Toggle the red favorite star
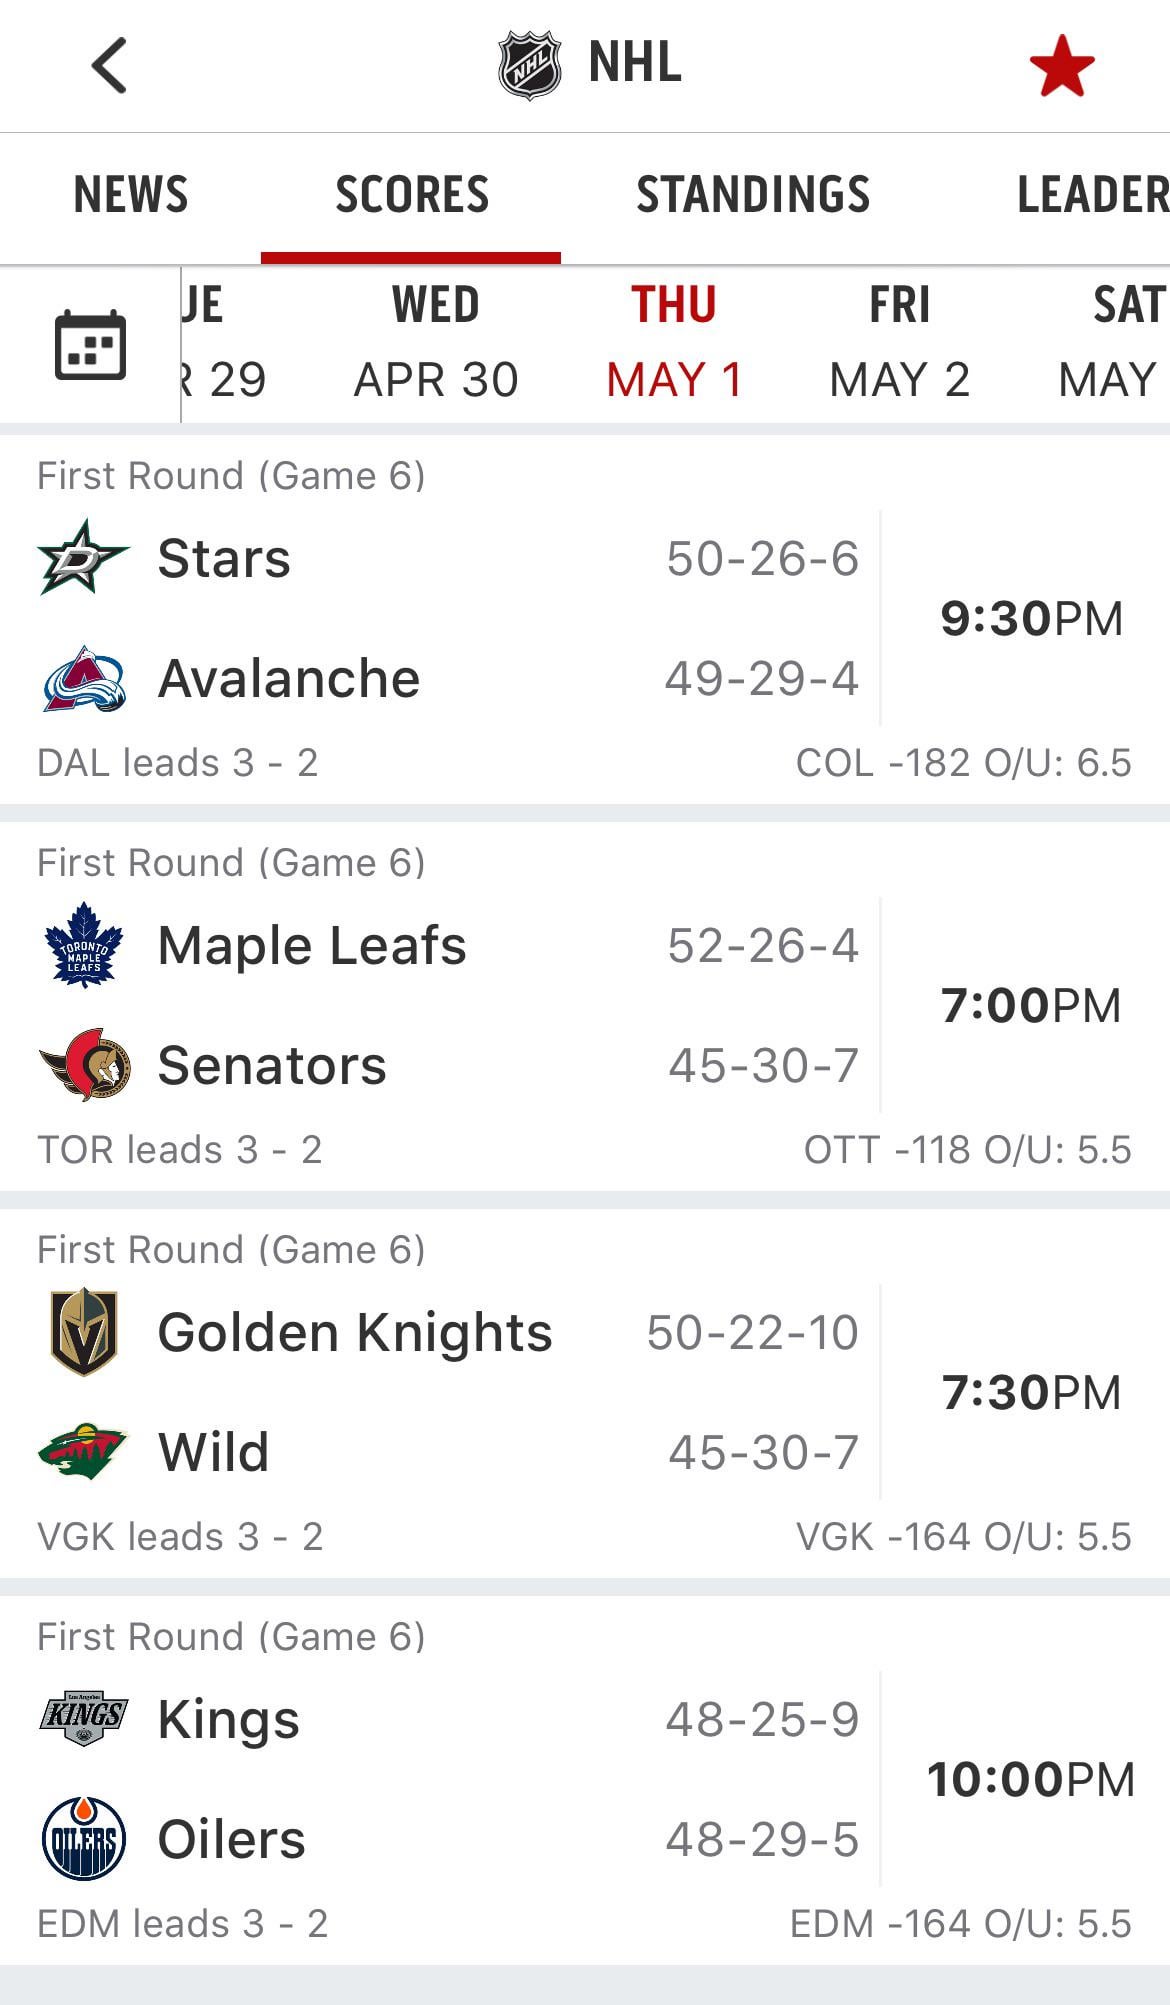1170x2005 pixels. [x=1061, y=67]
